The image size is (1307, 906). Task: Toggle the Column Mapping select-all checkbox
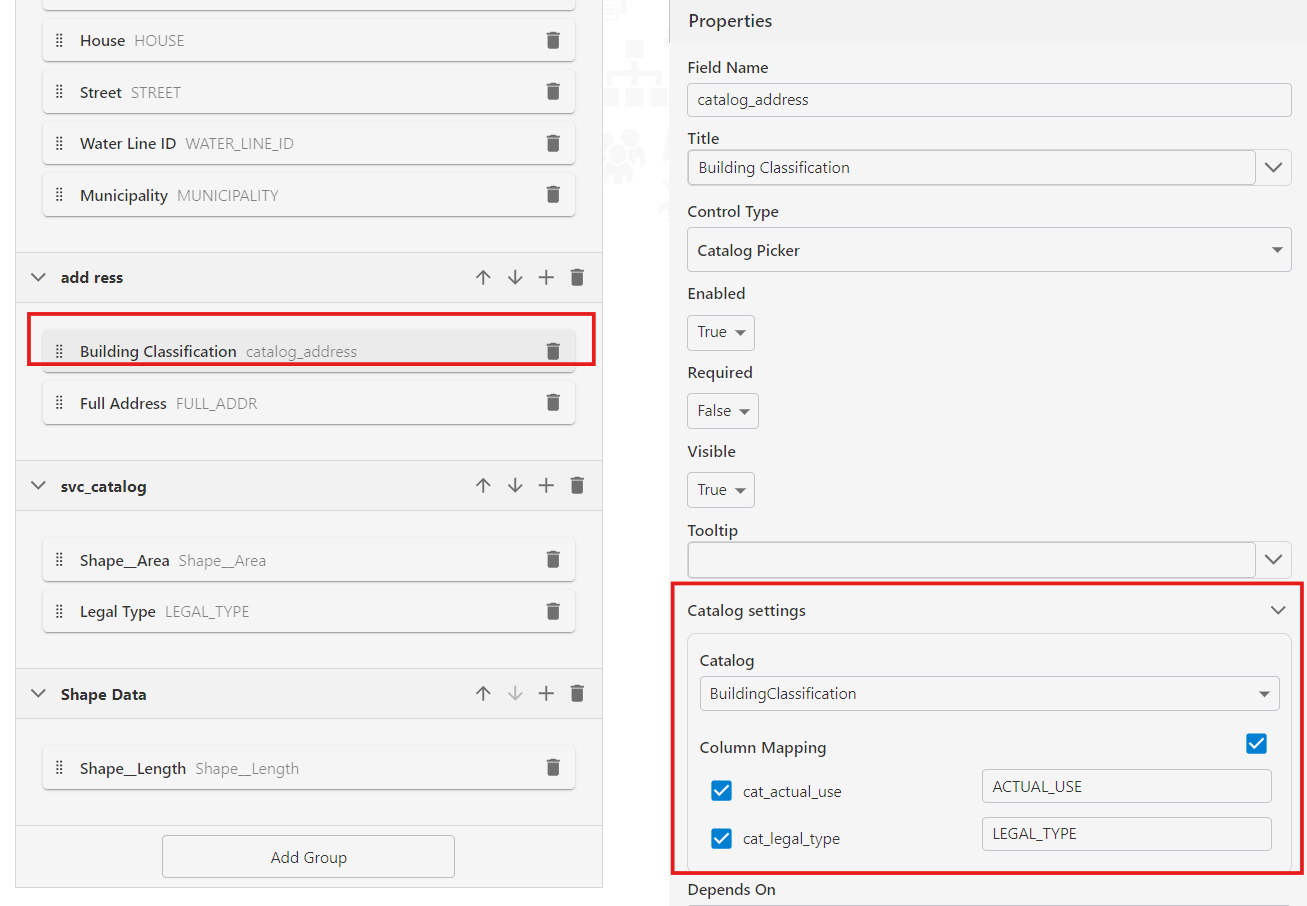[1257, 744]
